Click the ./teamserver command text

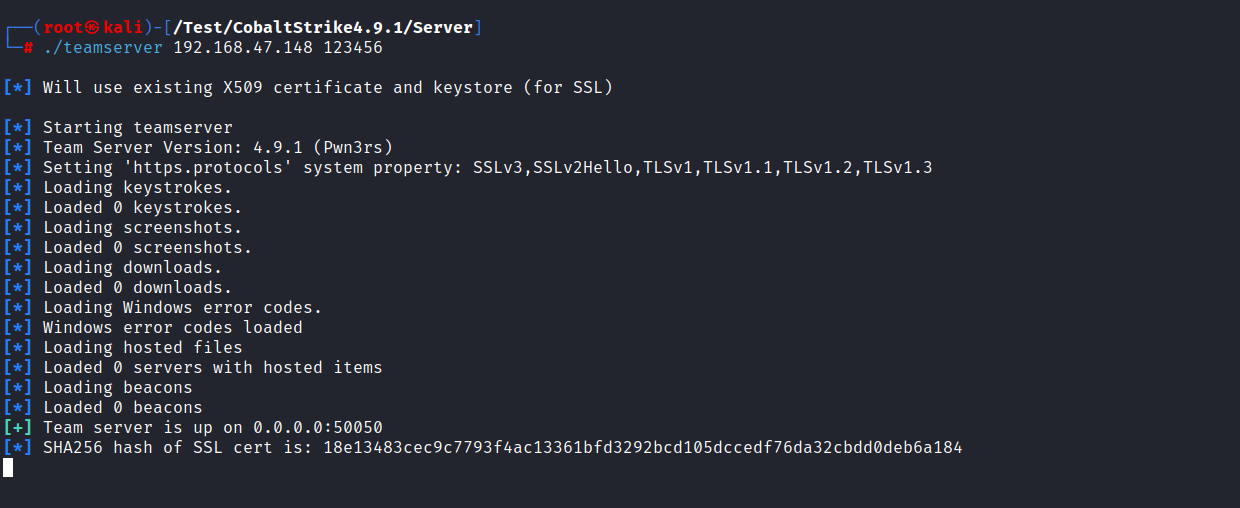(103, 48)
